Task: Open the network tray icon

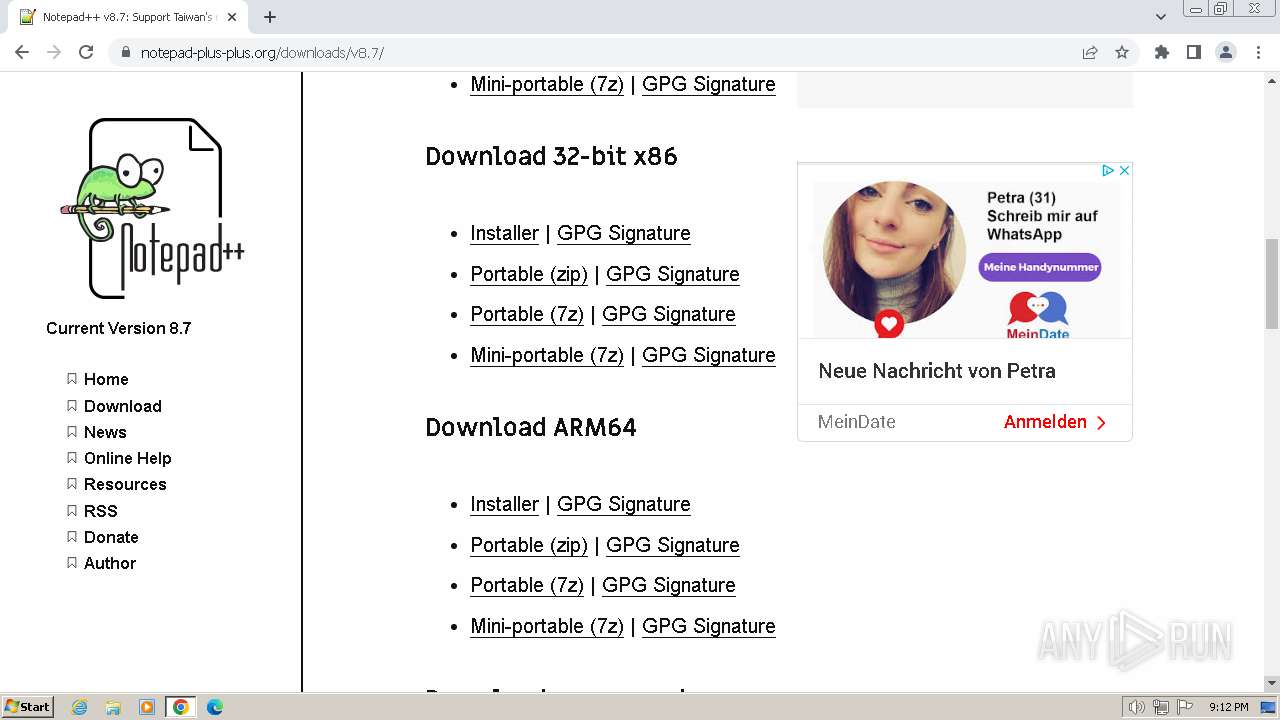Action: (x=1160, y=707)
